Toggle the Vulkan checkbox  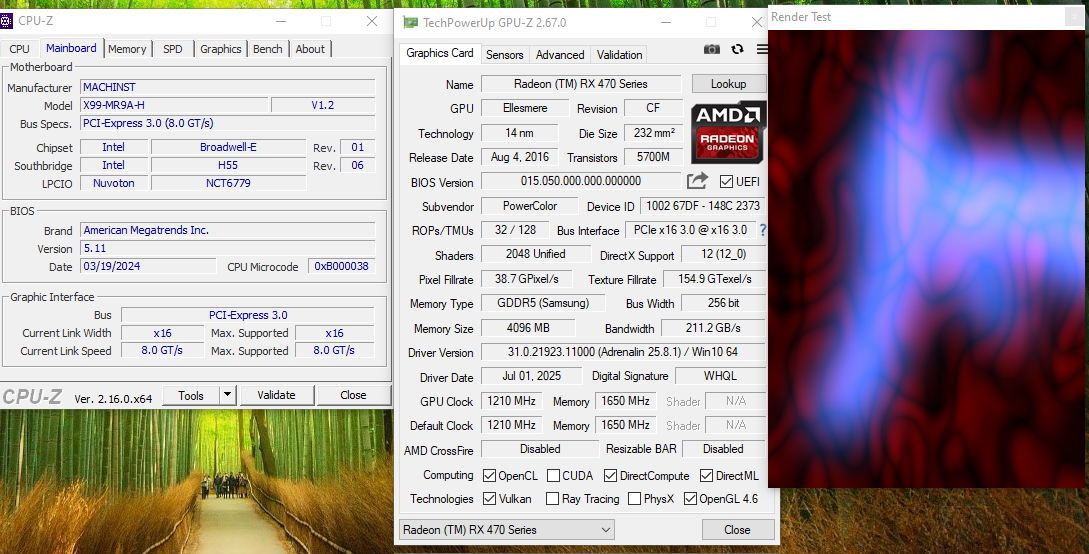[x=489, y=498]
